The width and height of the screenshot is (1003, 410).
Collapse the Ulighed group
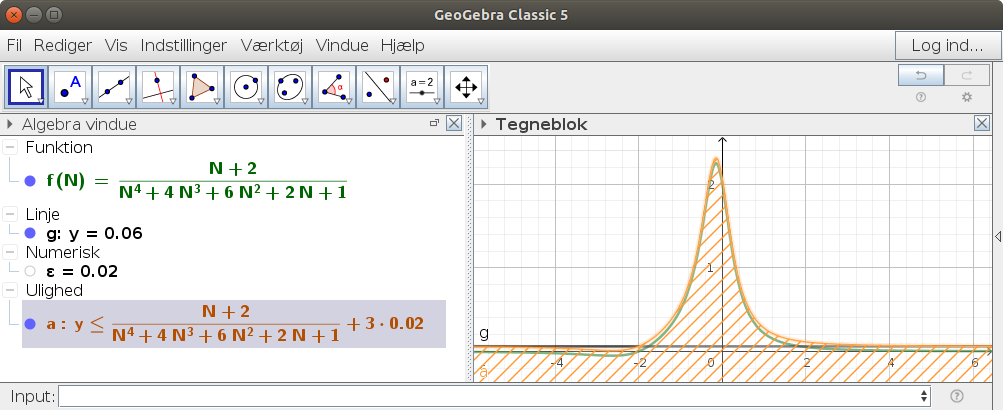coord(10,290)
